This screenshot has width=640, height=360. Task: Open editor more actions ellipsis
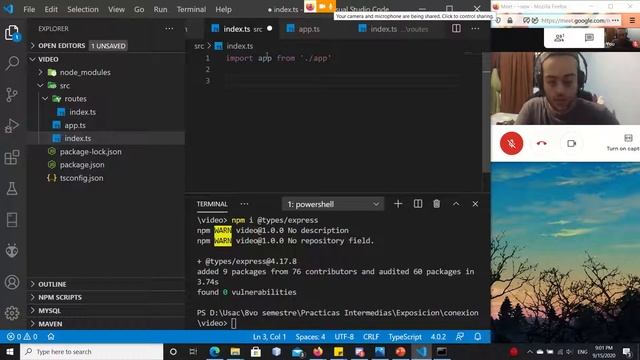[x=476, y=29]
